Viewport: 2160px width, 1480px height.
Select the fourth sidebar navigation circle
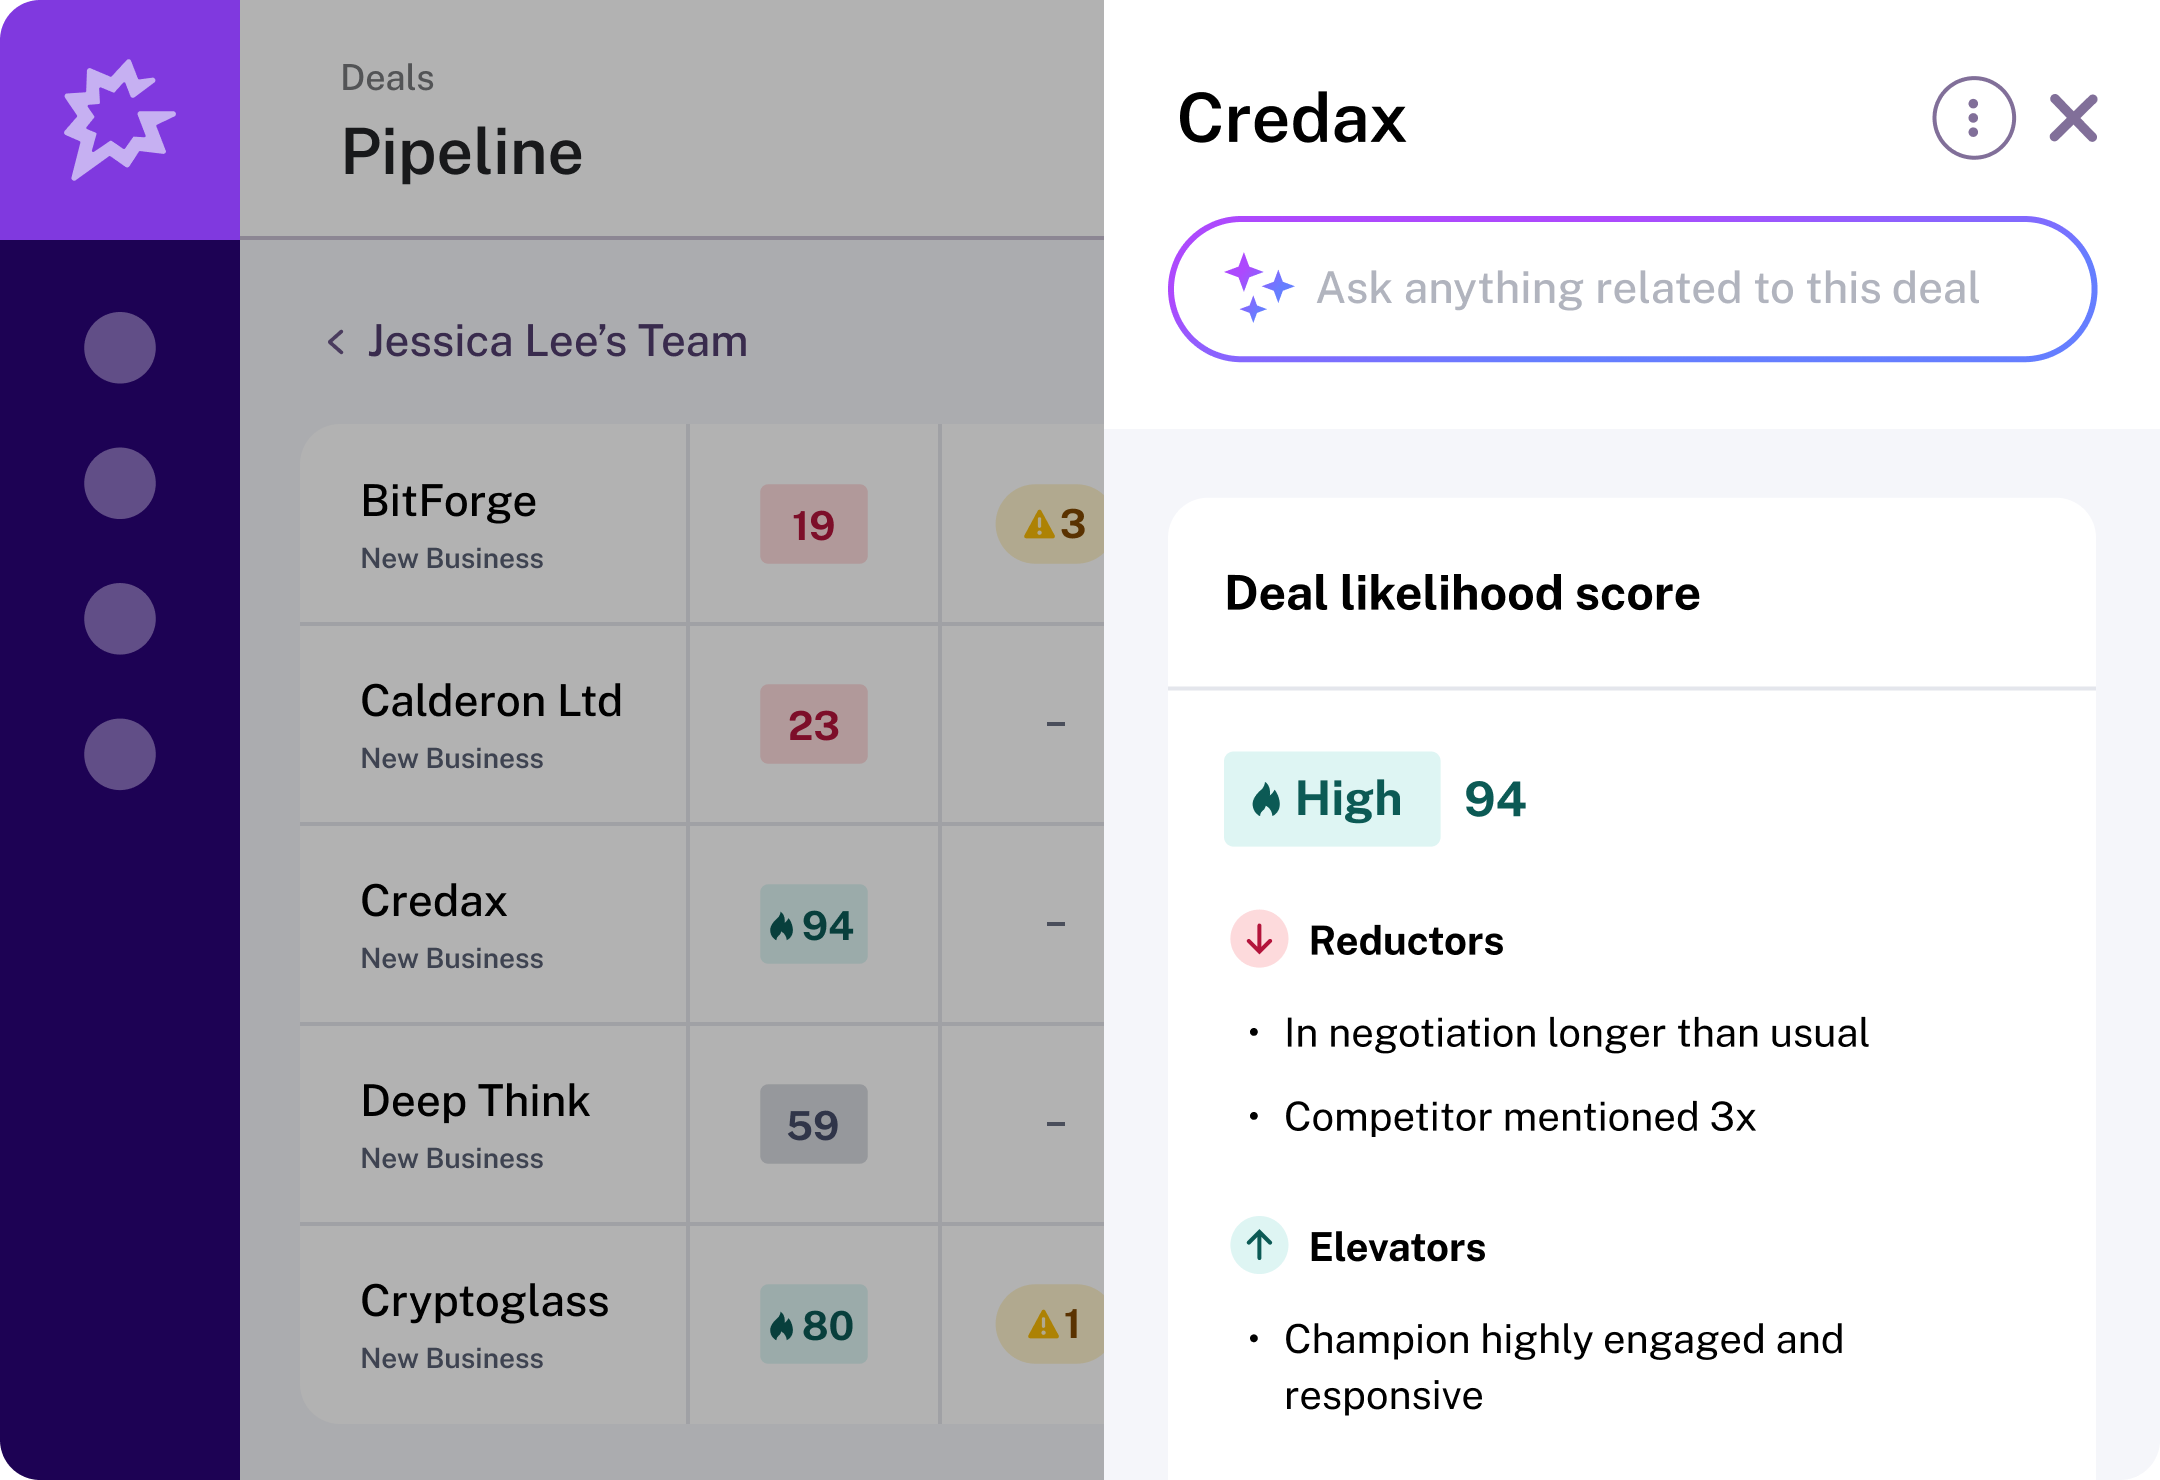[x=120, y=754]
